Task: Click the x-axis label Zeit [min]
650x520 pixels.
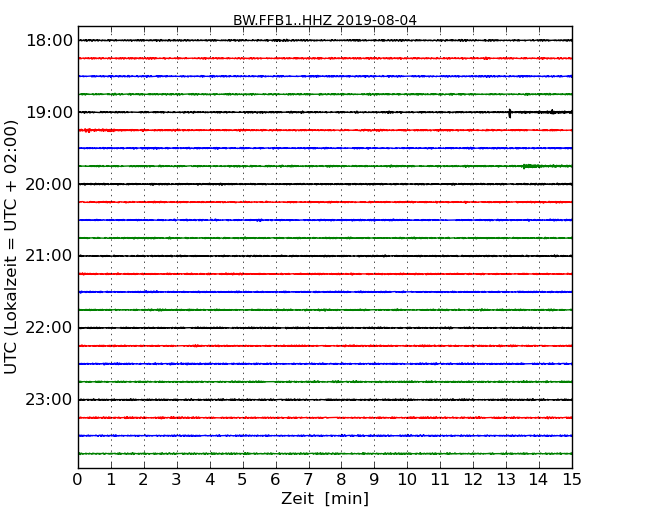Action: click(x=325, y=498)
